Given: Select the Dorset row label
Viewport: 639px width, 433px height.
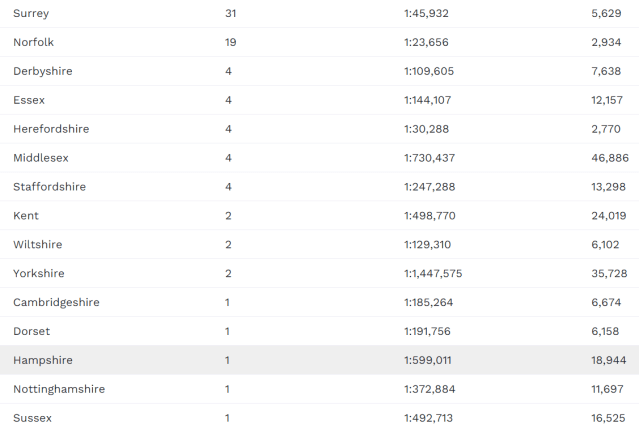Looking at the screenshot, I should click(x=32, y=332).
